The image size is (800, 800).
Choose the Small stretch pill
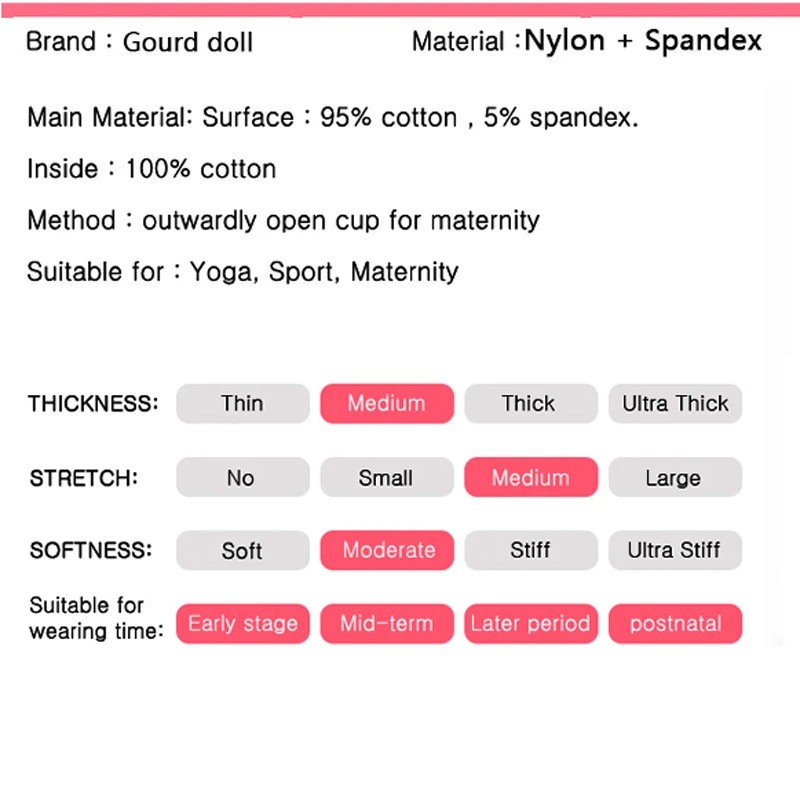tap(387, 477)
